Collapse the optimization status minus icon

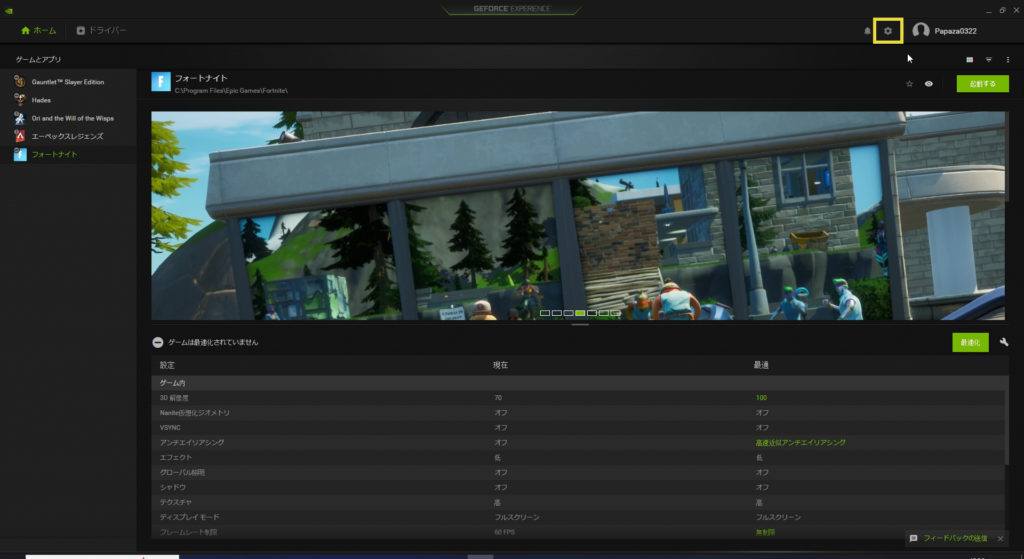pos(158,342)
